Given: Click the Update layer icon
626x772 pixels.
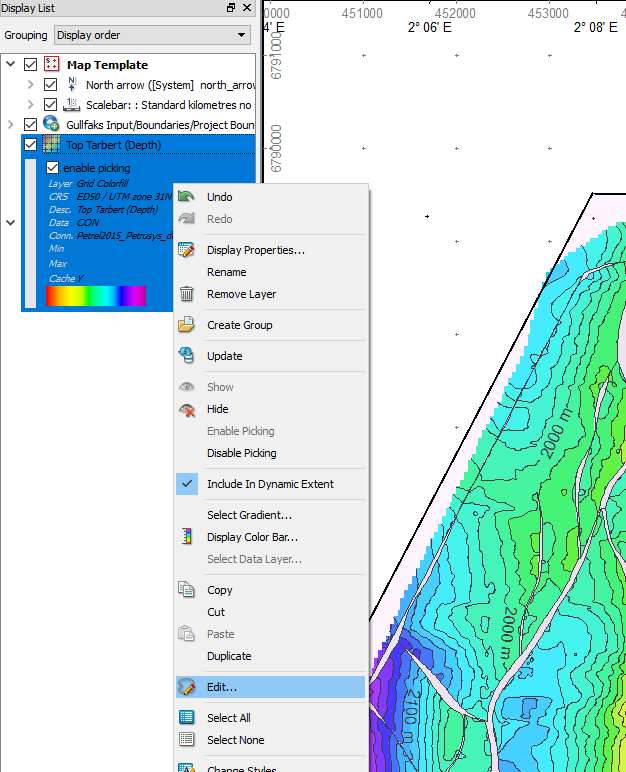Looking at the screenshot, I should click(186, 356).
